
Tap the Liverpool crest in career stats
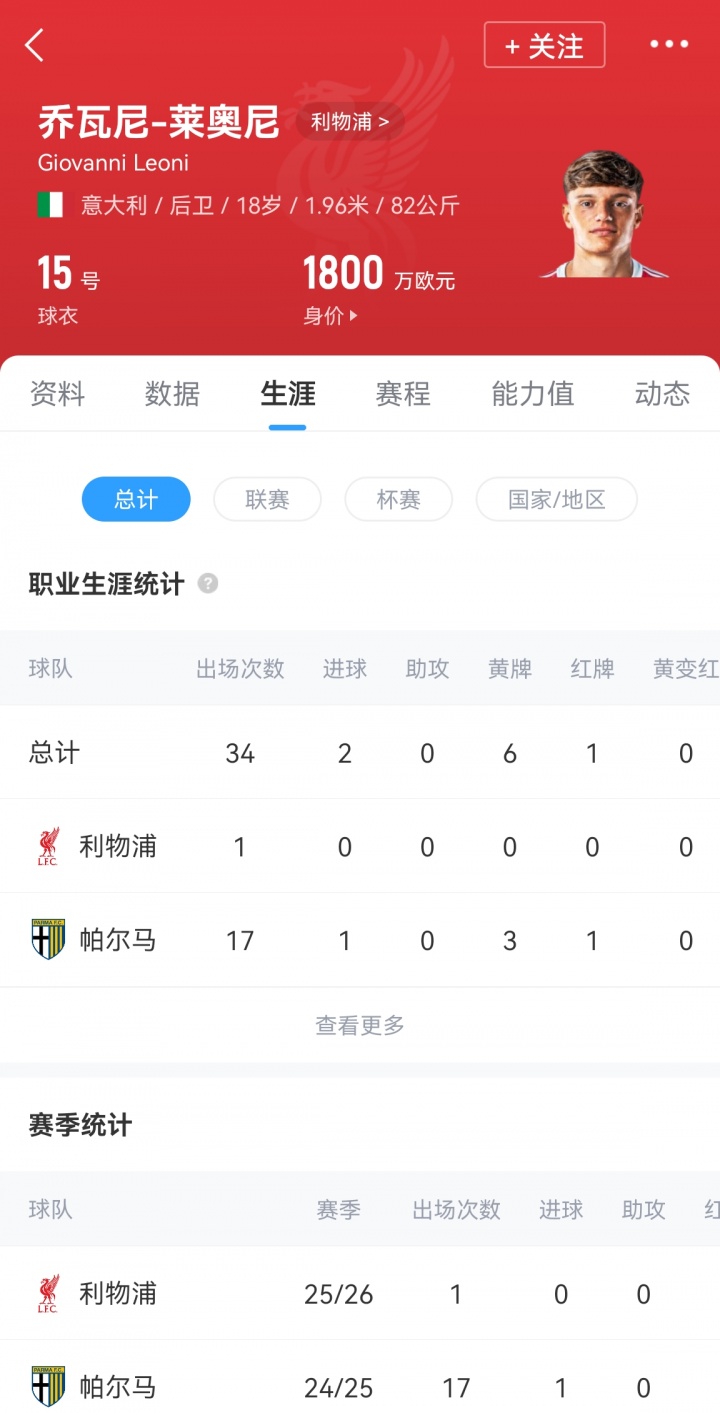[48, 846]
